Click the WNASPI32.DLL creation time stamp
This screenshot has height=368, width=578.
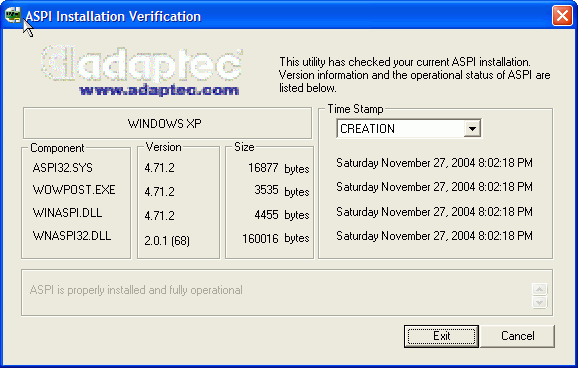(x=434, y=236)
